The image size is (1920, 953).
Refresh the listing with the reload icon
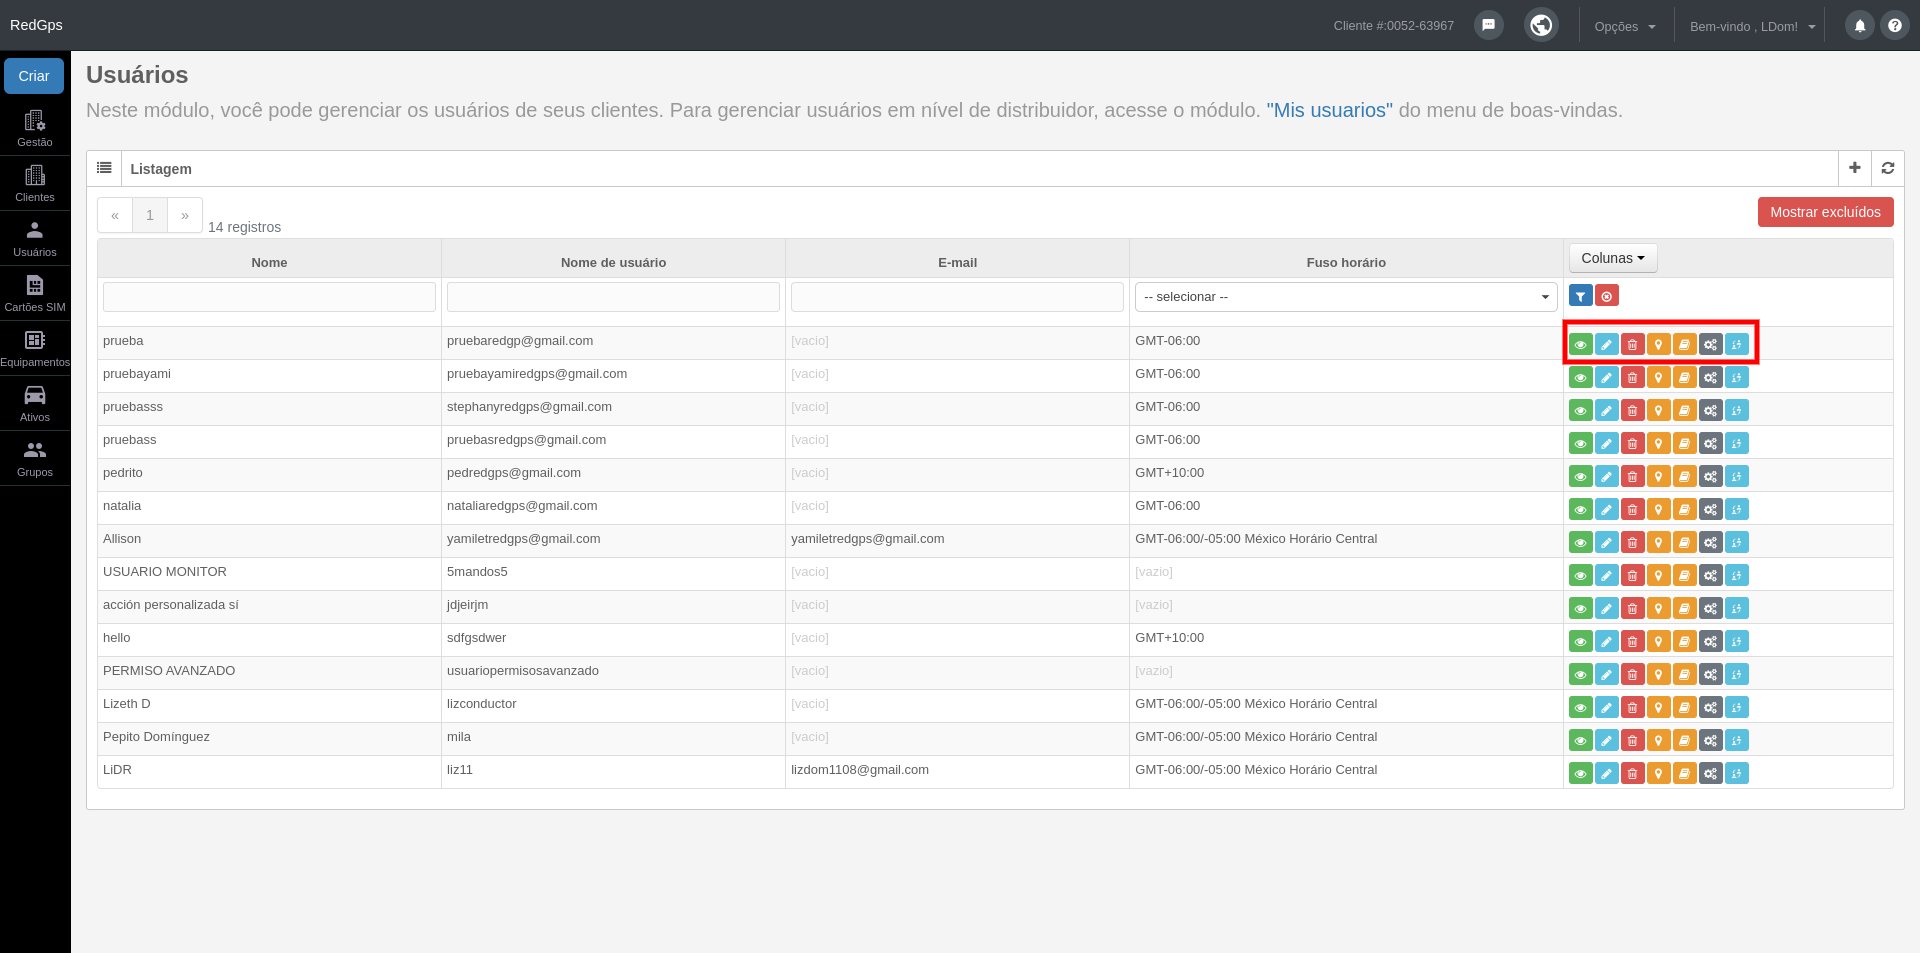click(1887, 168)
